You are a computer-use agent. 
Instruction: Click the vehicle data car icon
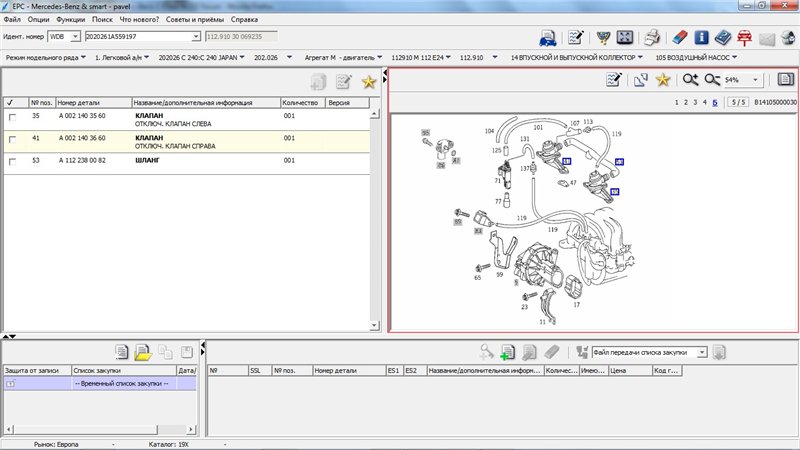coord(547,37)
